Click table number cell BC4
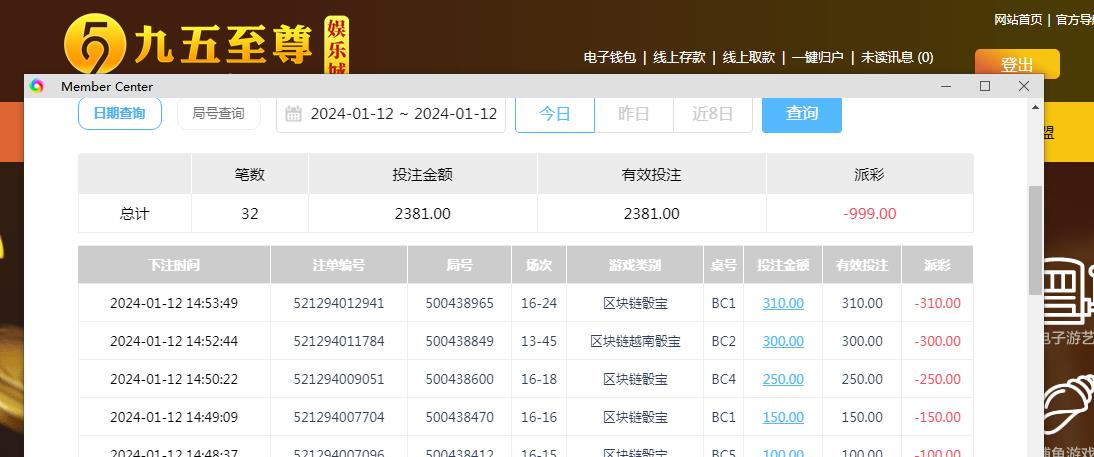 pyautogui.click(x=724, y=380)
